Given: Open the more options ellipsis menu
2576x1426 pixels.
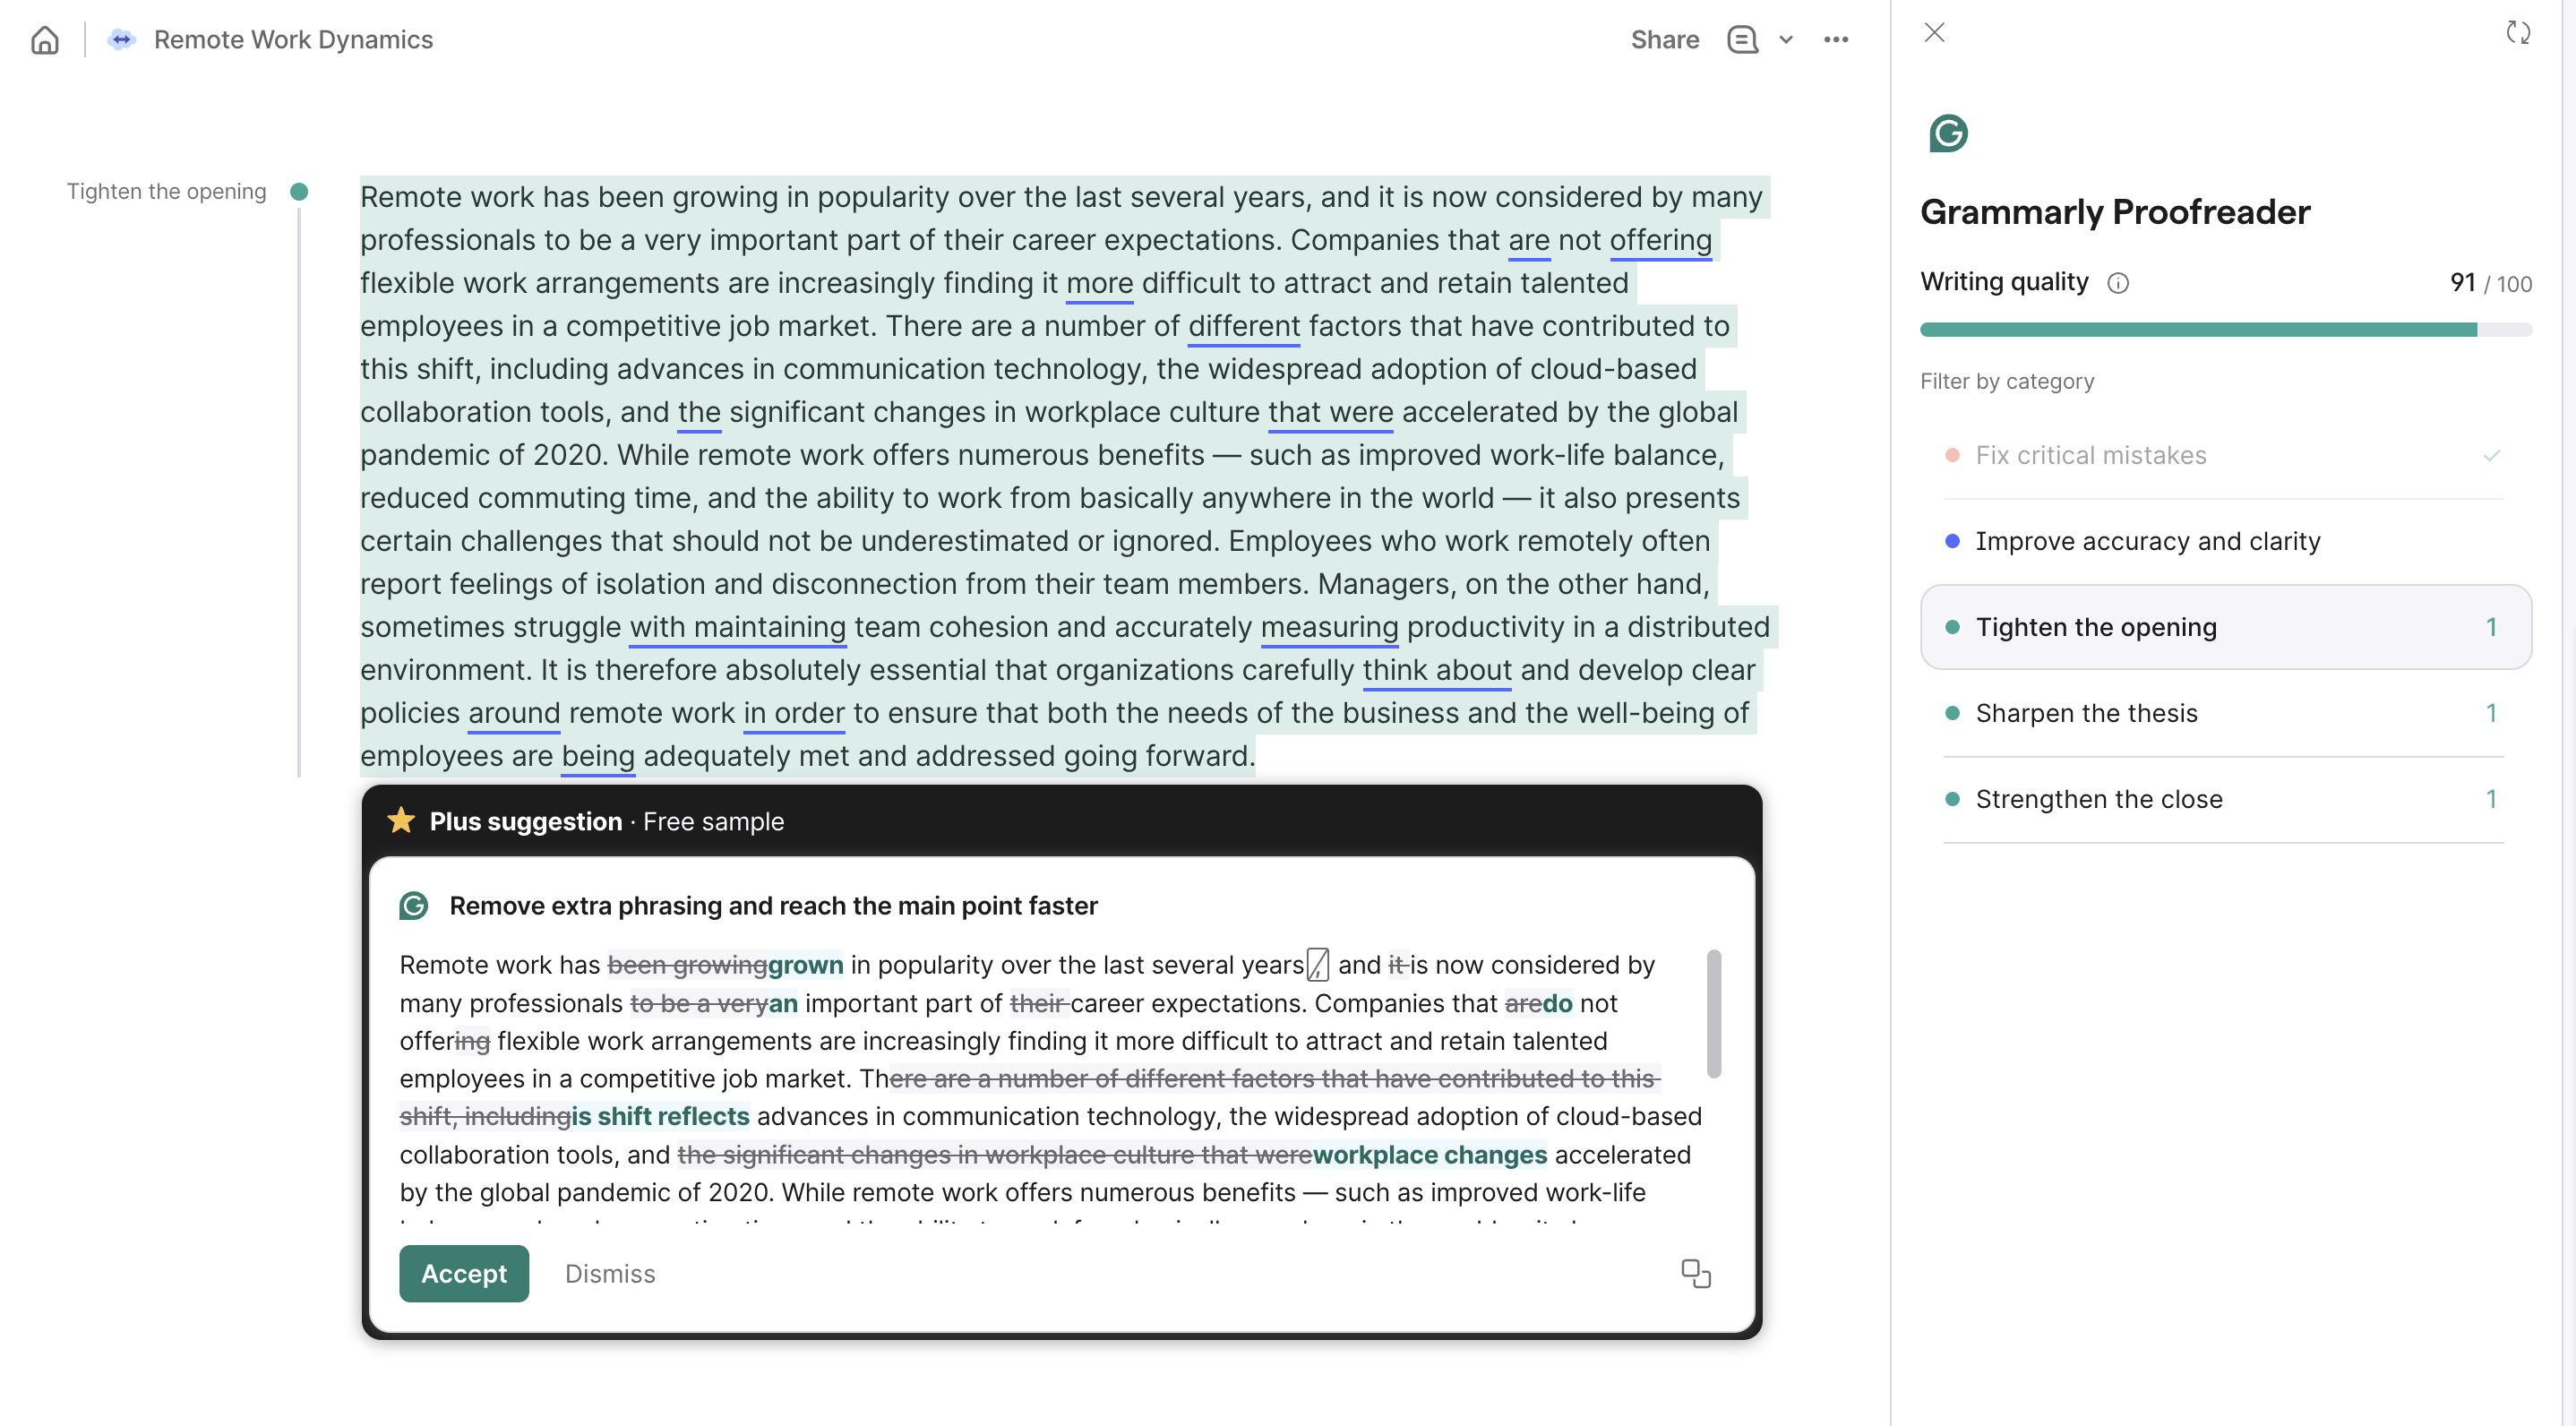Looking at the screenshot, I should pos(1836,40).
